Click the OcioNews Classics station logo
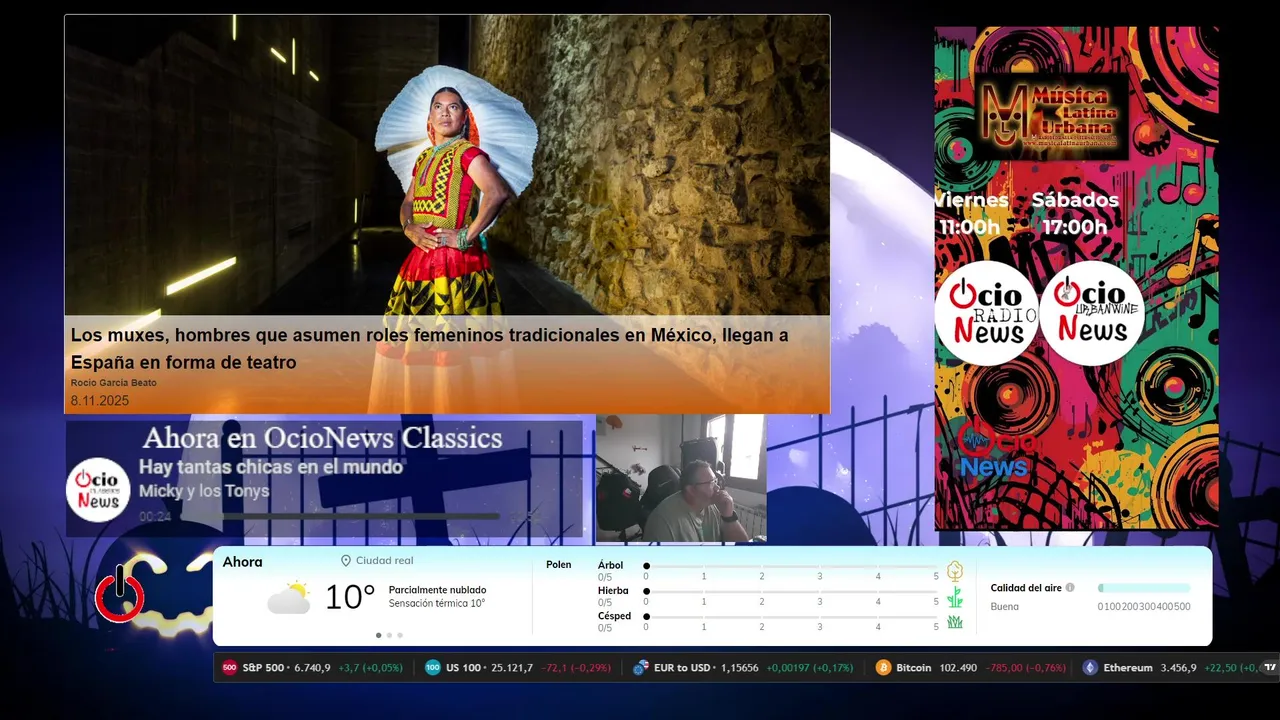 click(98, 489)
